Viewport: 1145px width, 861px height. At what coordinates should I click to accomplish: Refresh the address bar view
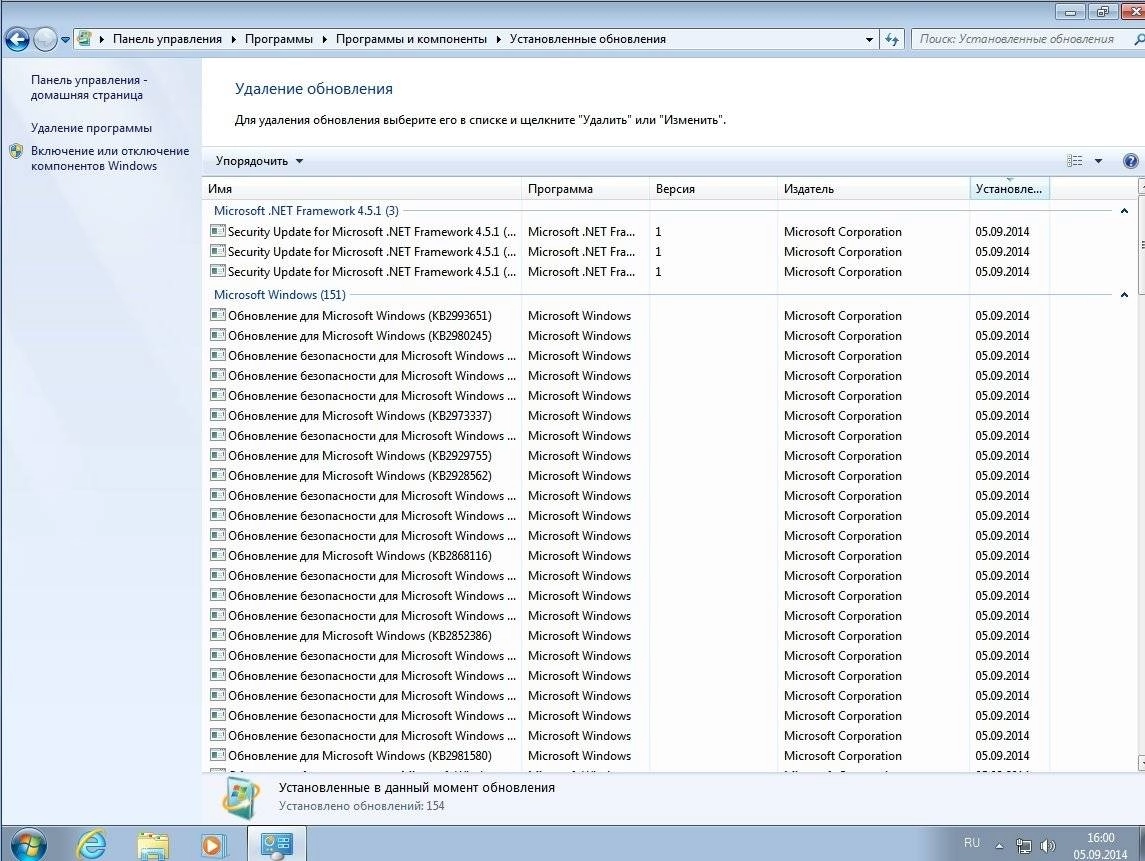[892, 39]
